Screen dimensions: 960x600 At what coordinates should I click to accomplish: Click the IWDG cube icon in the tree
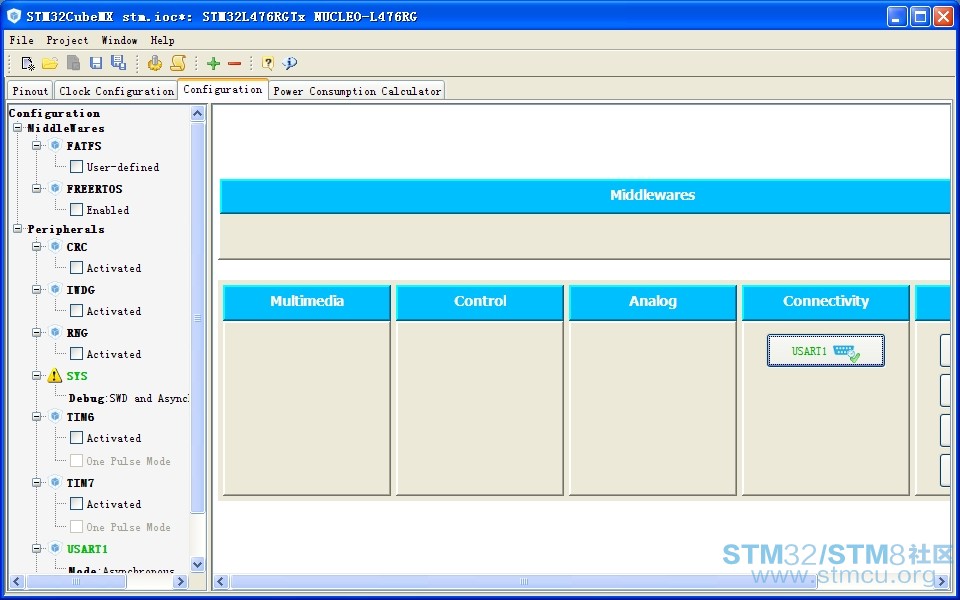(x=56, y=289)
